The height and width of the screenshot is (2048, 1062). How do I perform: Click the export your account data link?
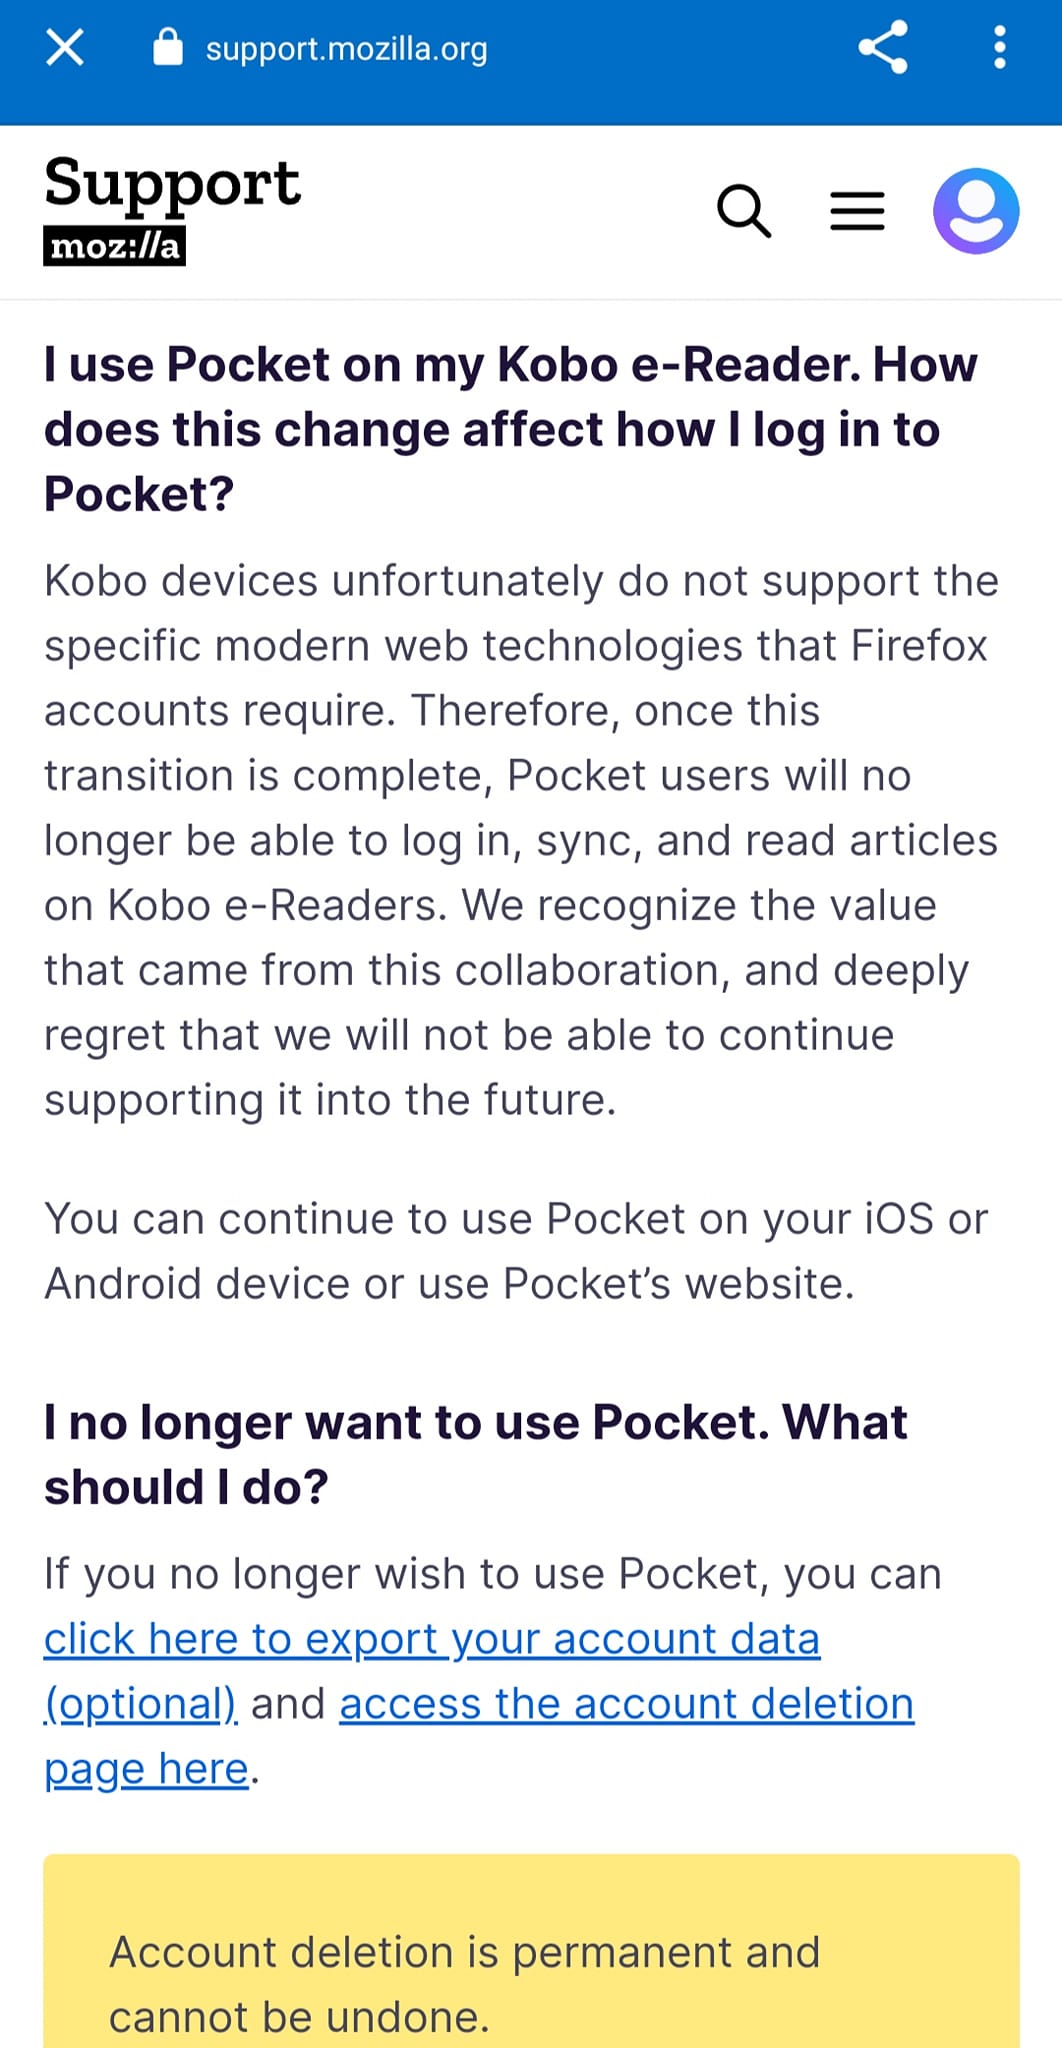432,1639
